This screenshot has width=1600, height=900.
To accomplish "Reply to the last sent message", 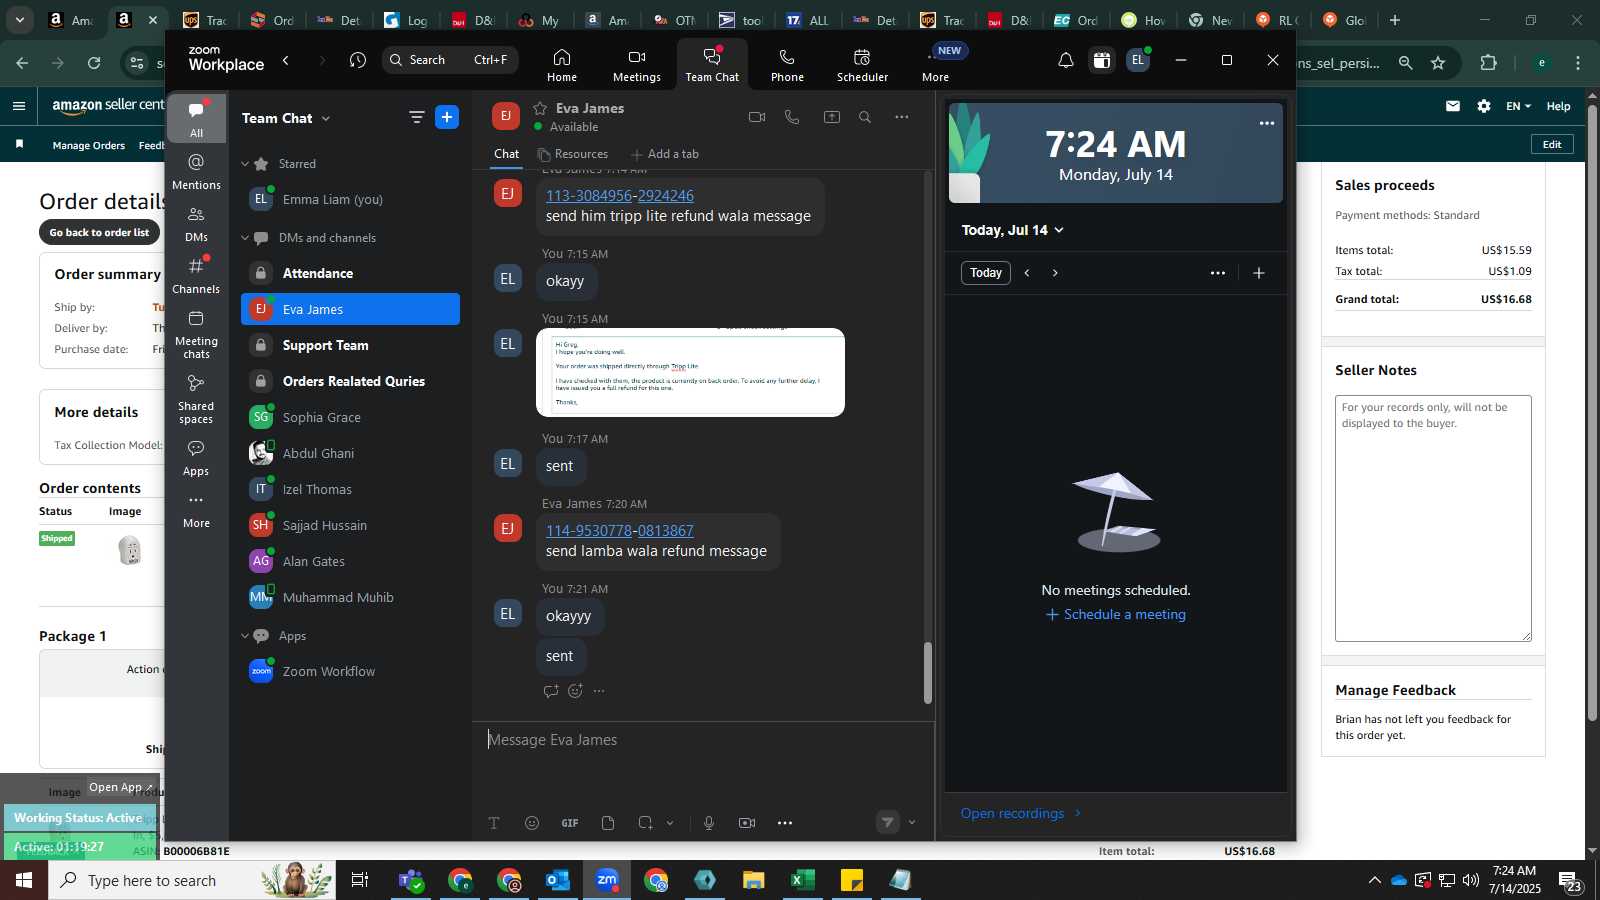I will [550, 691].
